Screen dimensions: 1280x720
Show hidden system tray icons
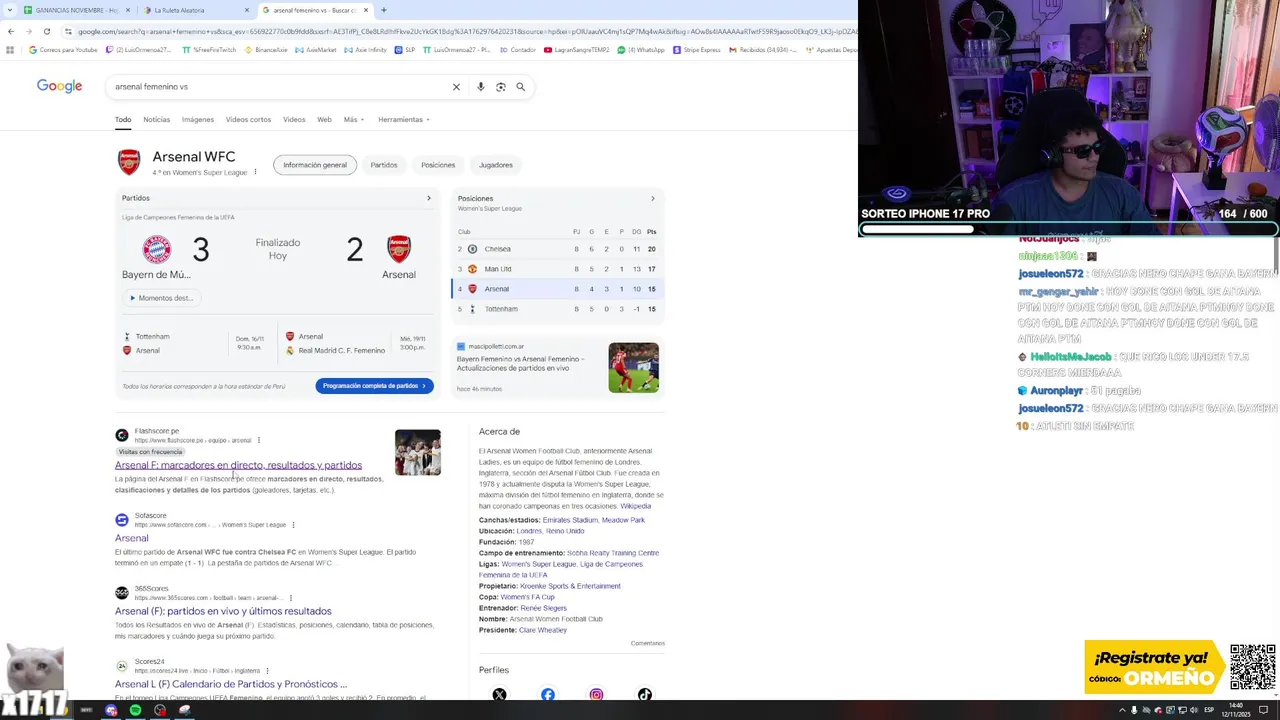(1121, 710)
